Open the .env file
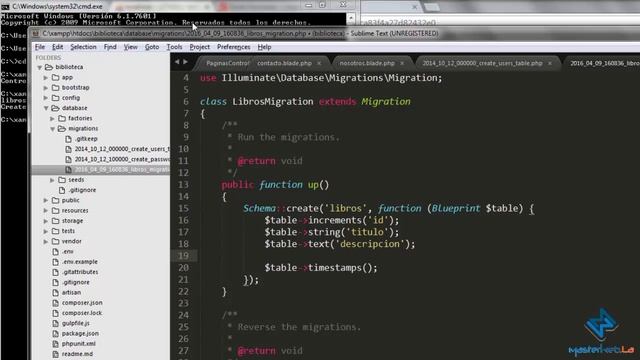 [x=67, y=251]
